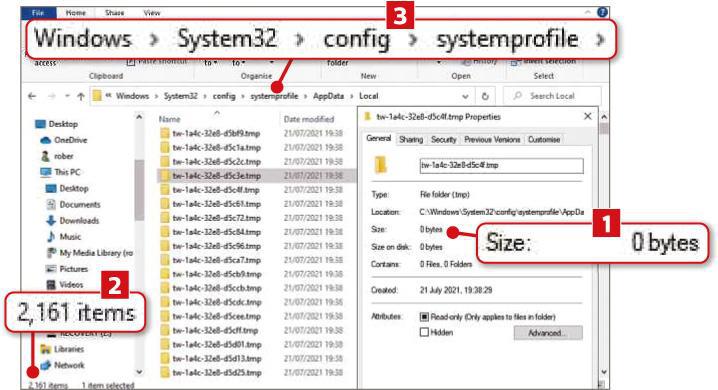Screen dimensions: 718x390
Task: Sort by the Name column header
Action: 169,119
